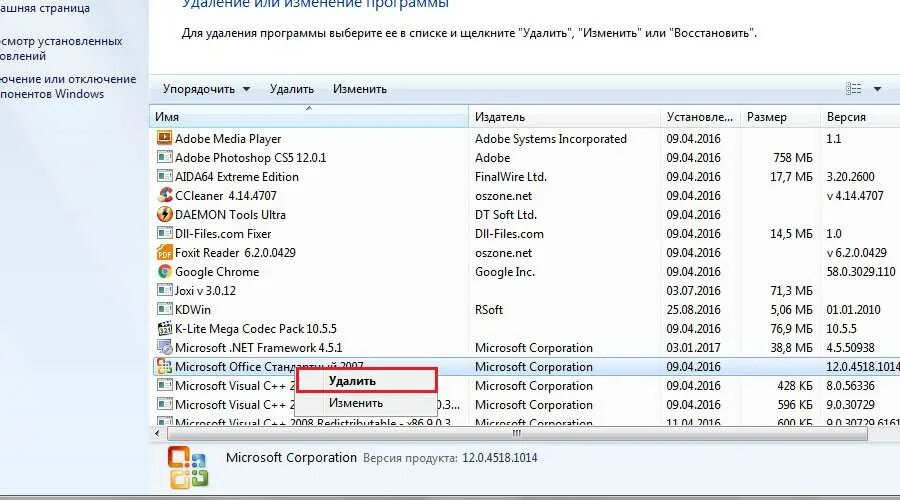Sort by the Установлено column header

700,117
